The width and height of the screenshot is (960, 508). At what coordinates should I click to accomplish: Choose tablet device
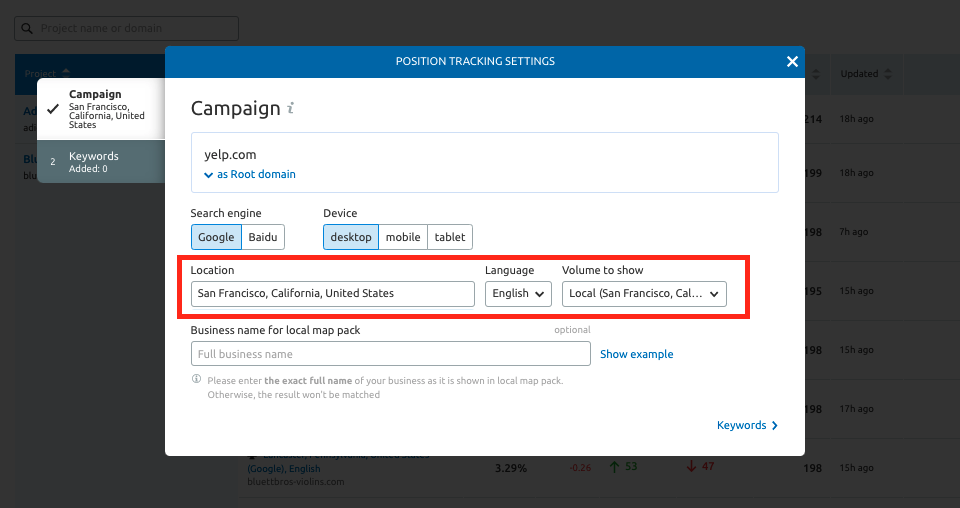pyautogui.click(x=450, y=237)
